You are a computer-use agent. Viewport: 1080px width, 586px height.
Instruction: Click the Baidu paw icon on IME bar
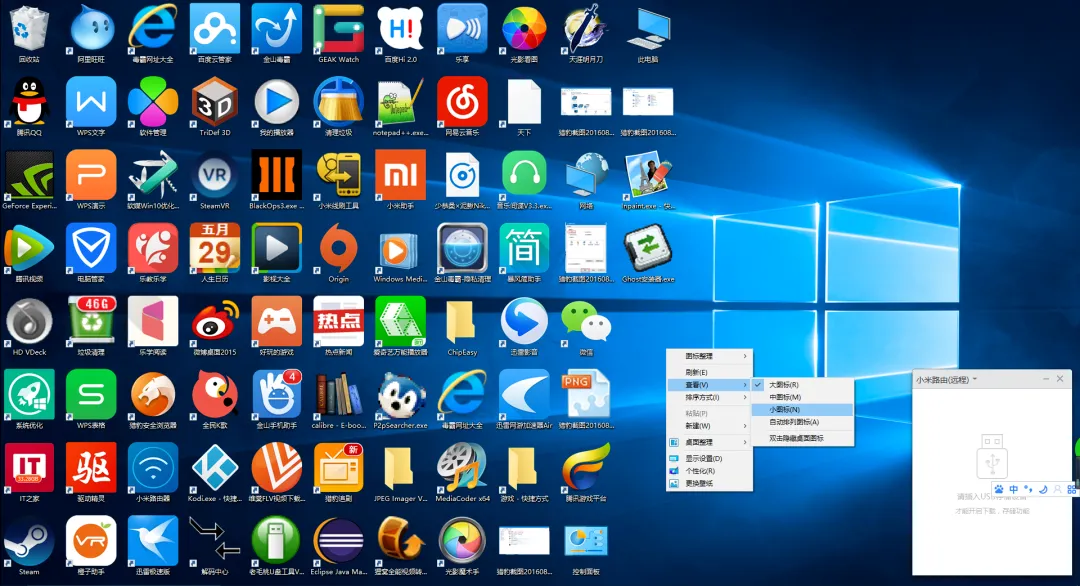click(999, 490)
